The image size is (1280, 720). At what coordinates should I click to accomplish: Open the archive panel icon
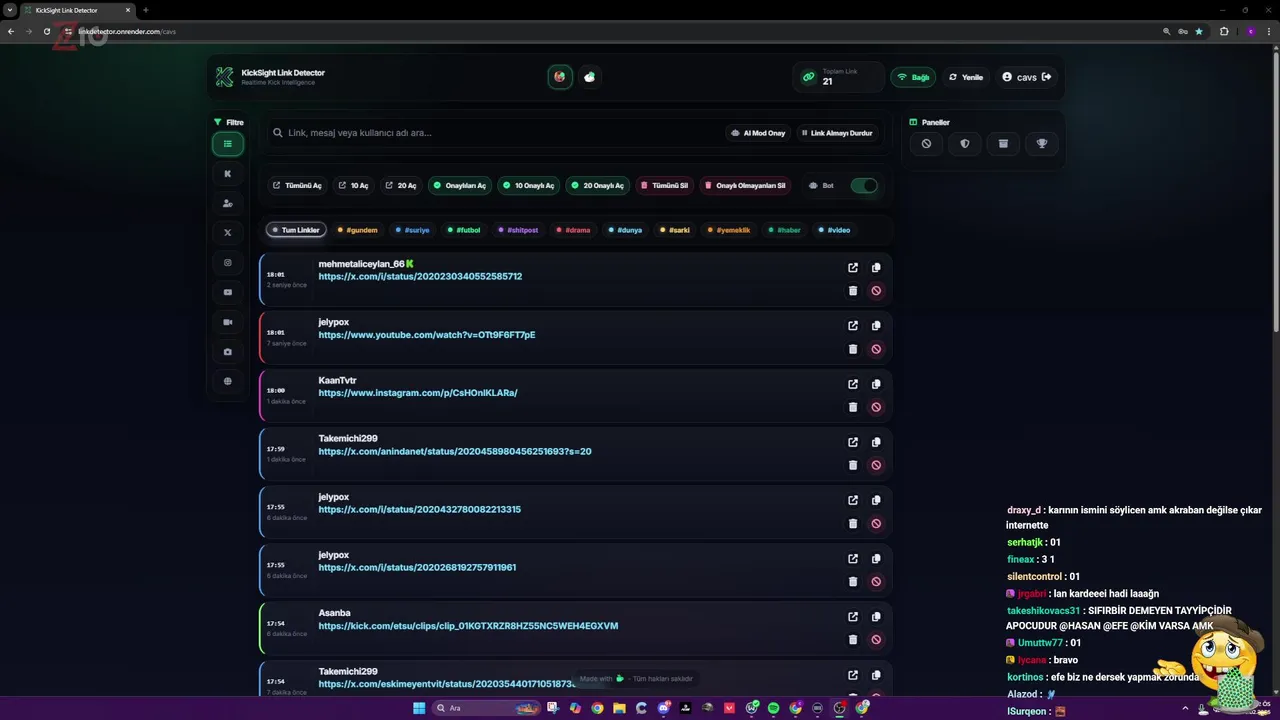click(x=1003, y=144)
